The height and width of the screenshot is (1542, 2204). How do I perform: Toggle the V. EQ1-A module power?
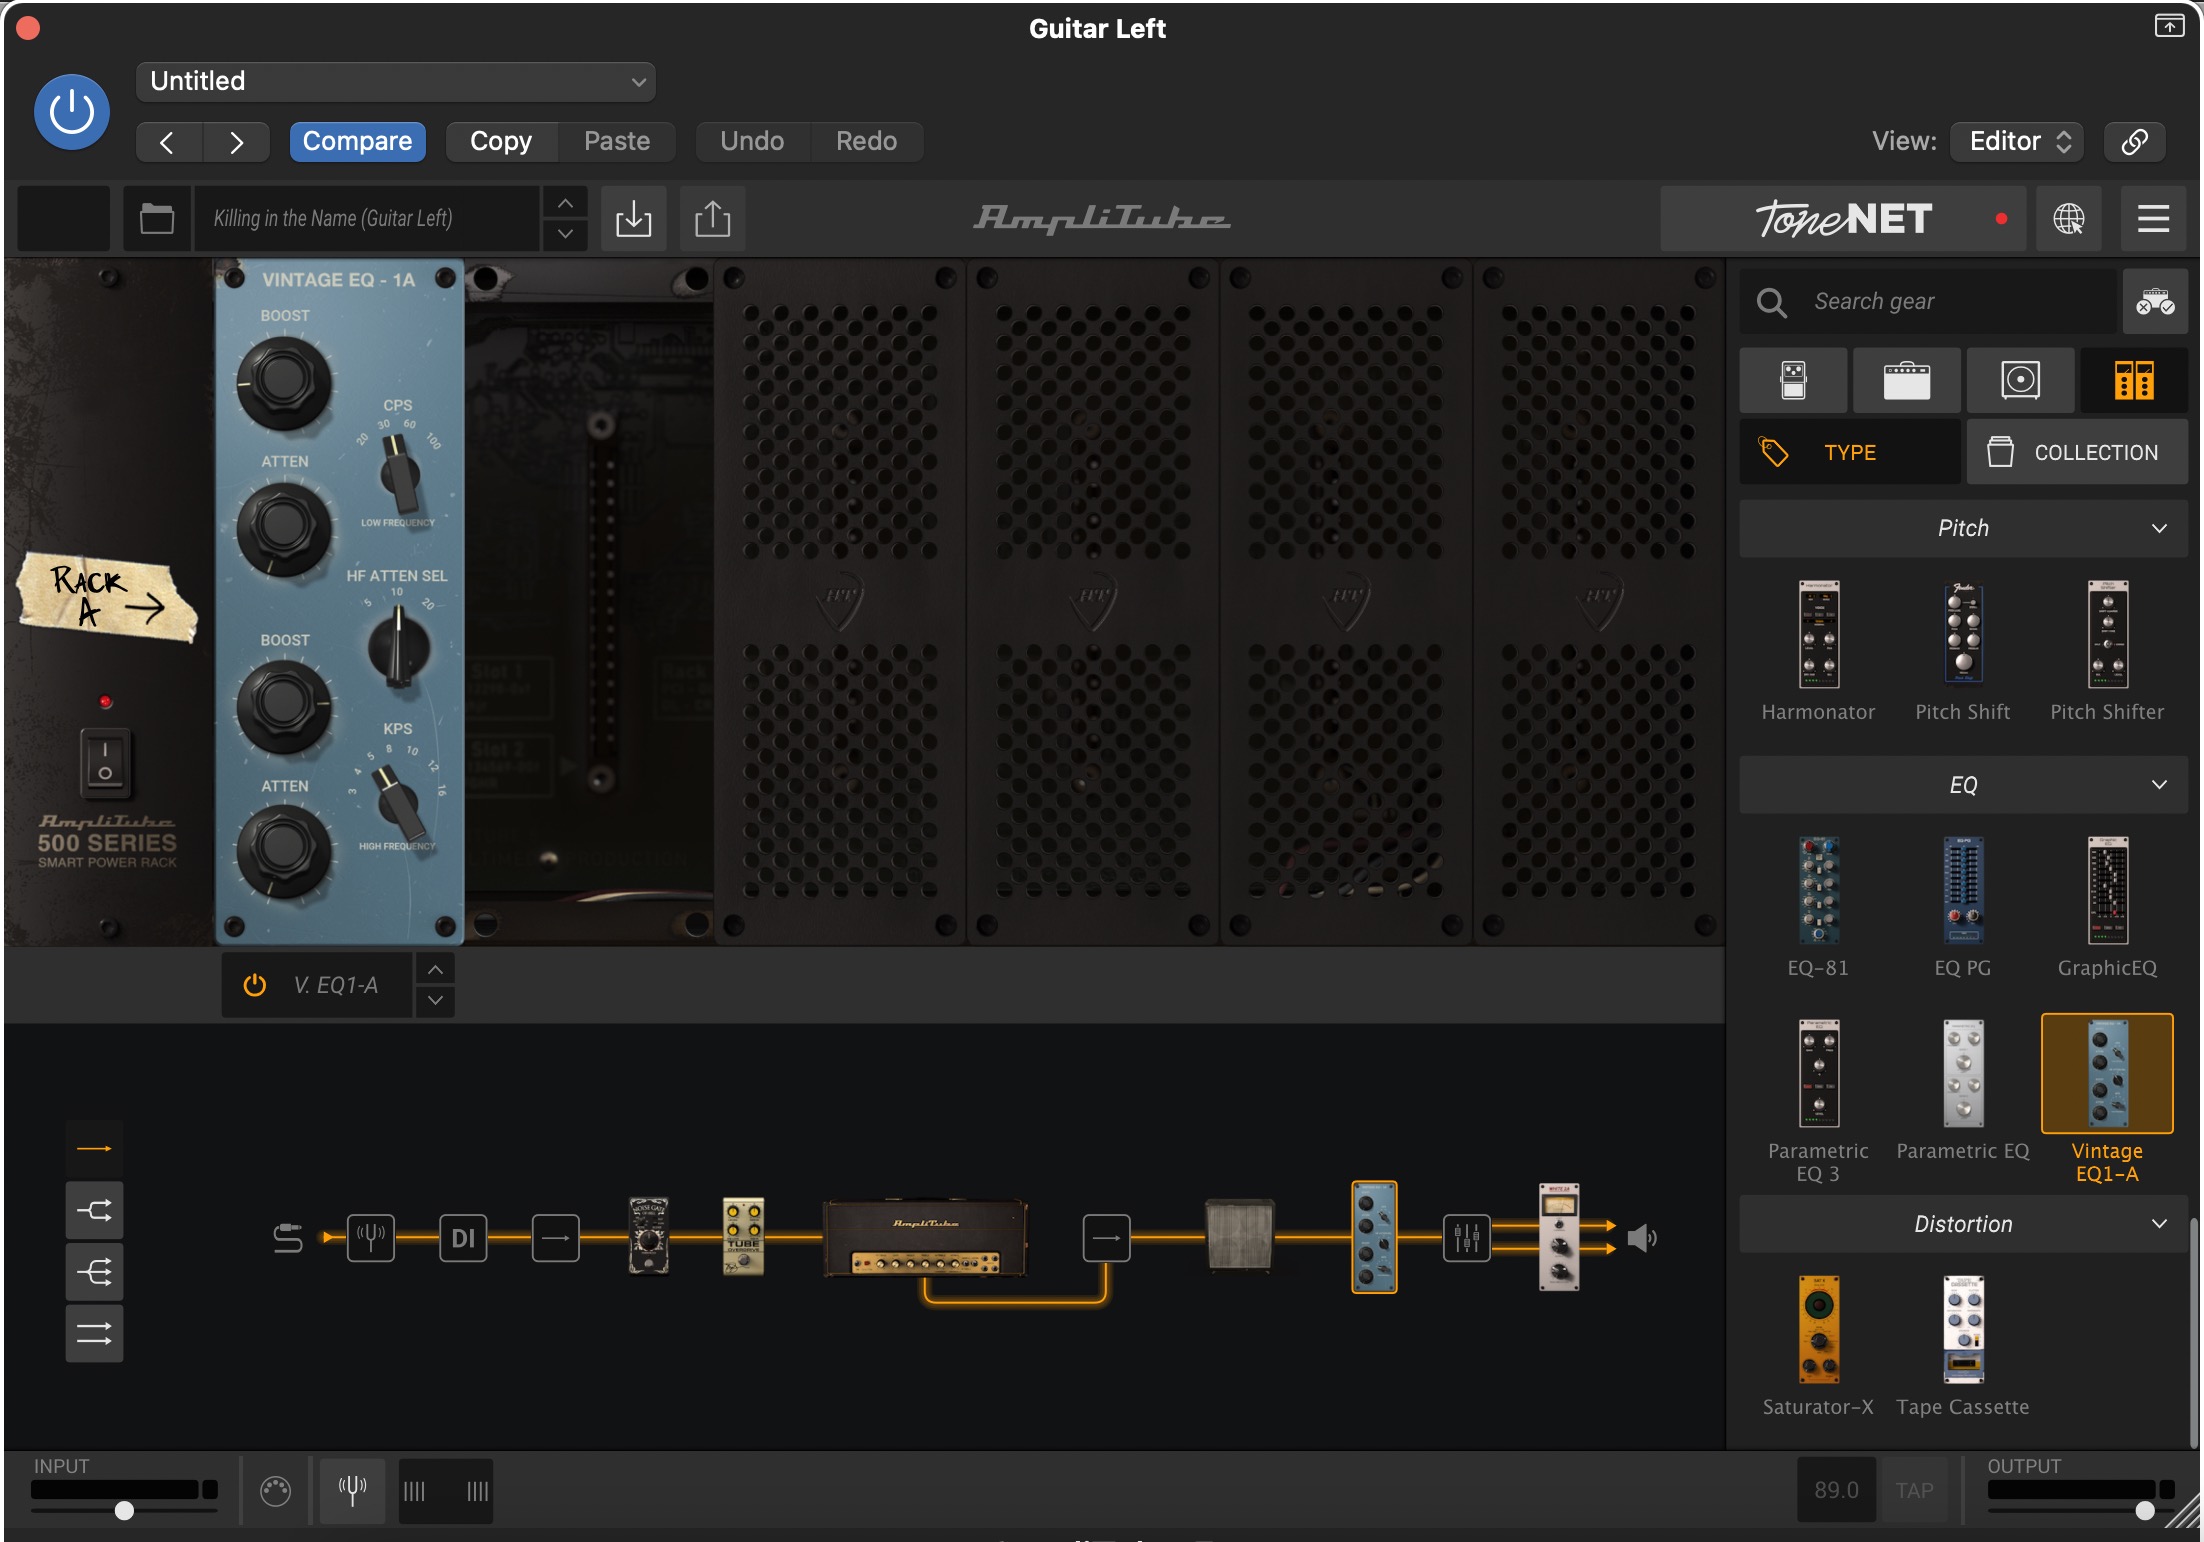click(x=255, y=985)
